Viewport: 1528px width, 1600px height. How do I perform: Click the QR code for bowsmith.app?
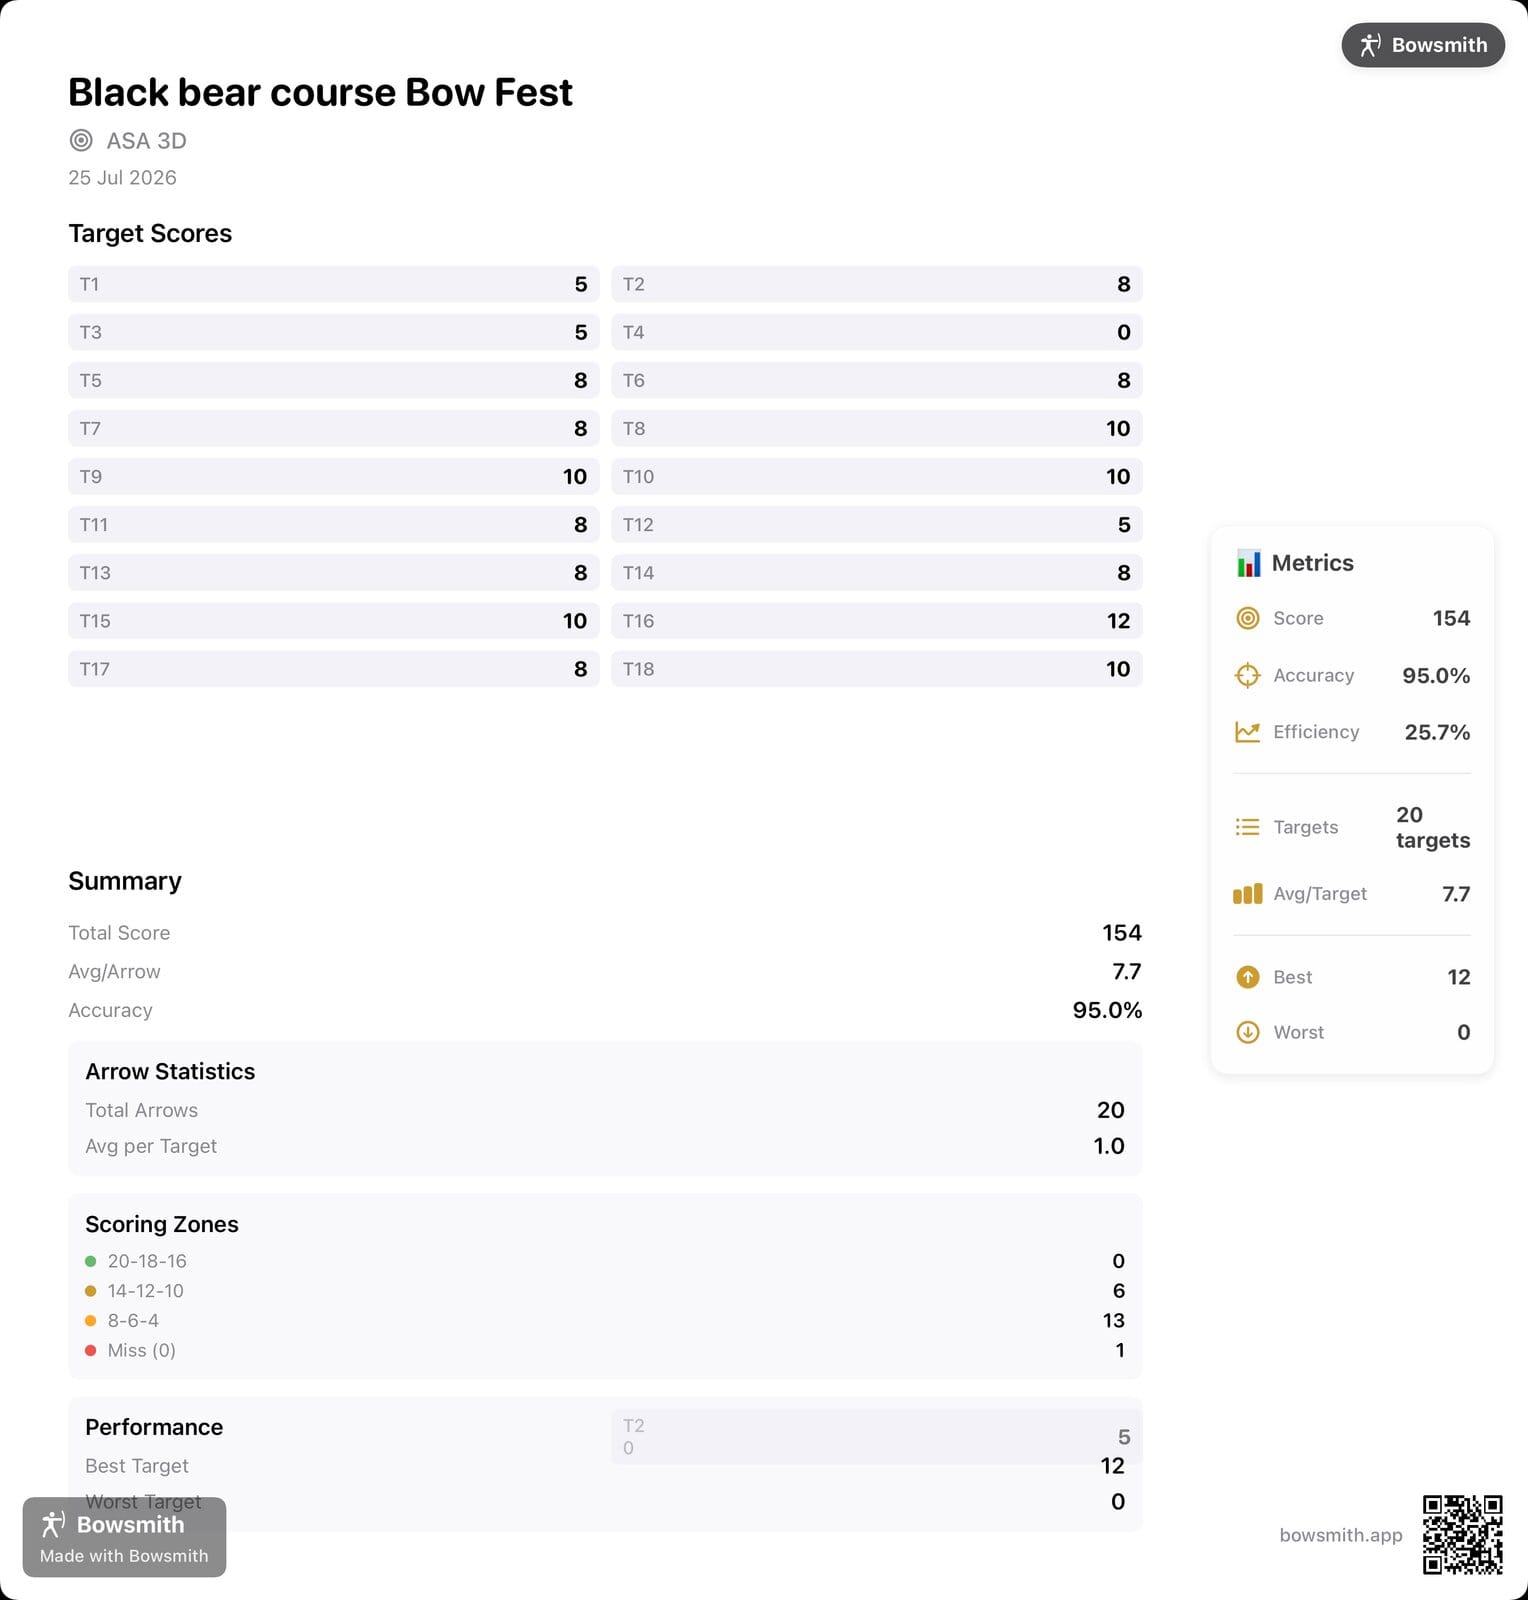(x=1463, y=1535)
